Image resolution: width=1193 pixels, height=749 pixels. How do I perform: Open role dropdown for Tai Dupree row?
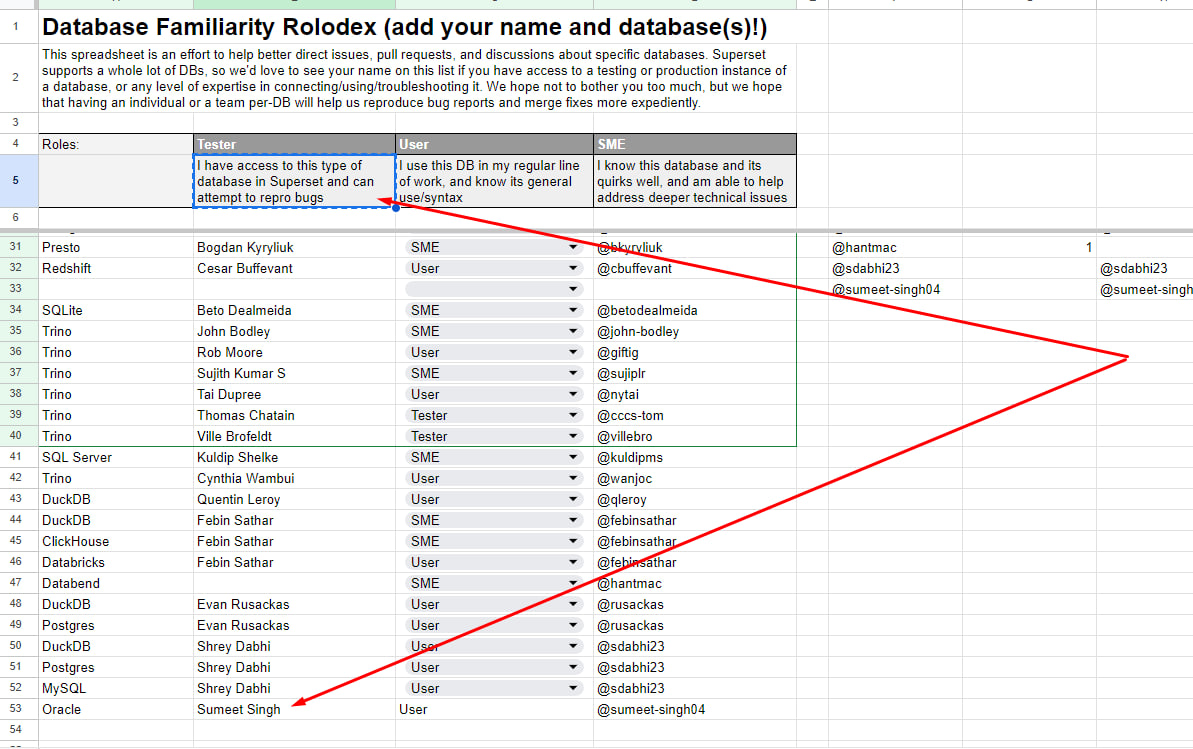(x=572, y=394)
